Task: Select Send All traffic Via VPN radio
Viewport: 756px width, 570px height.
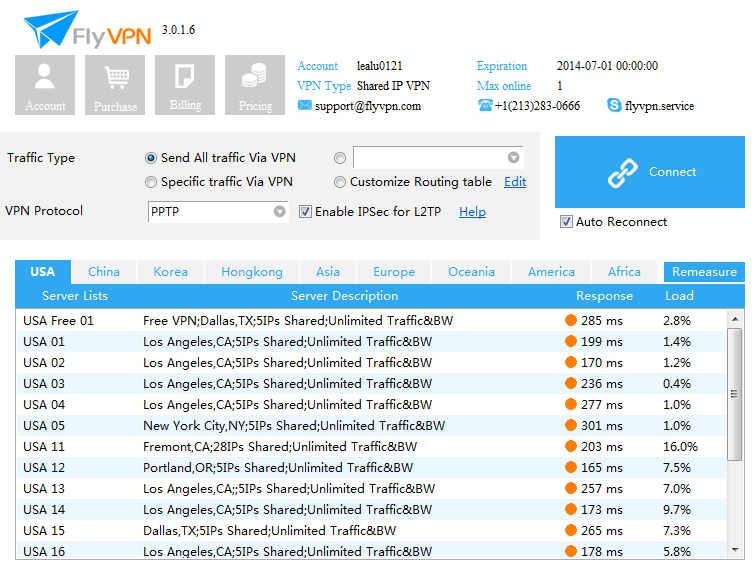Action: click(151, 158)
